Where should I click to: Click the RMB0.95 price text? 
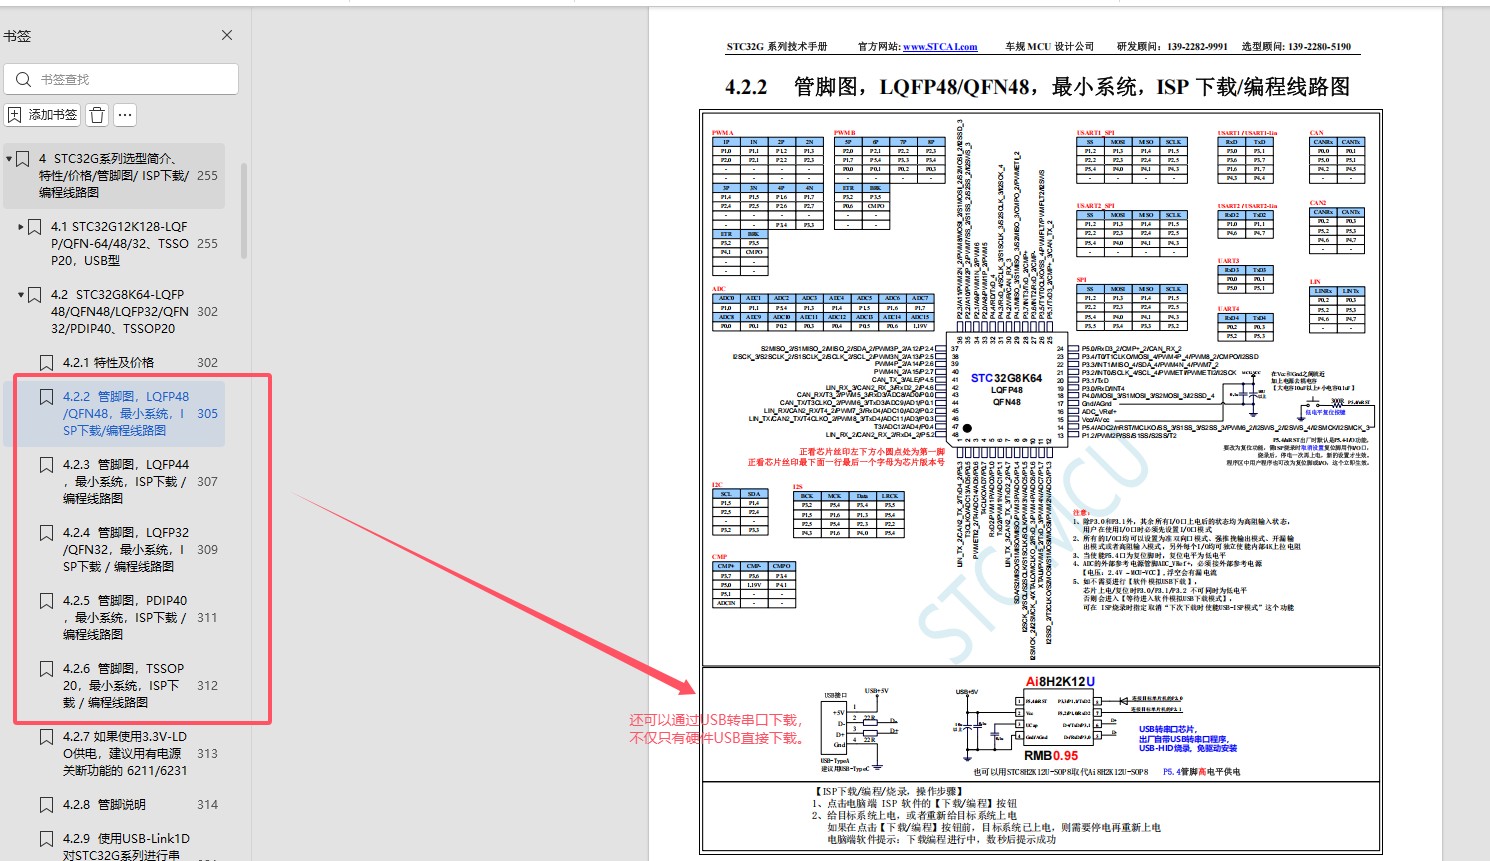[1051, 756]
